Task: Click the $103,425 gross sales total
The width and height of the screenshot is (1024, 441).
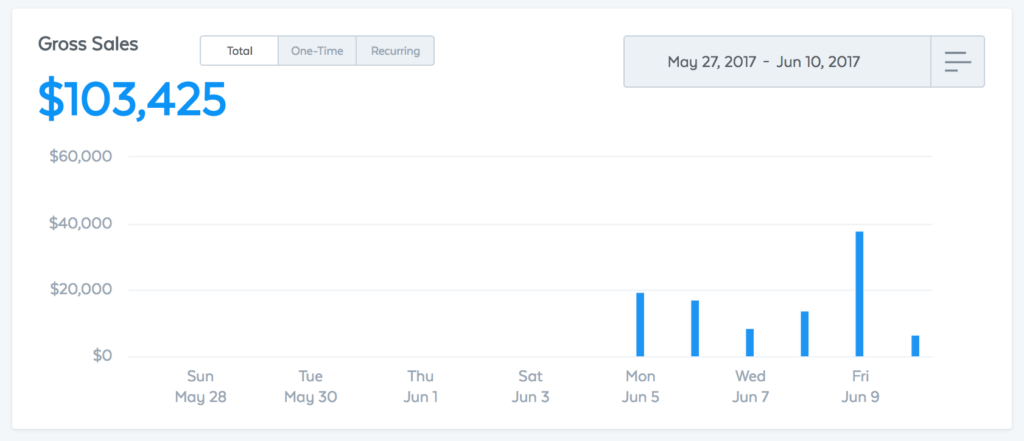Action: (133, 100)
